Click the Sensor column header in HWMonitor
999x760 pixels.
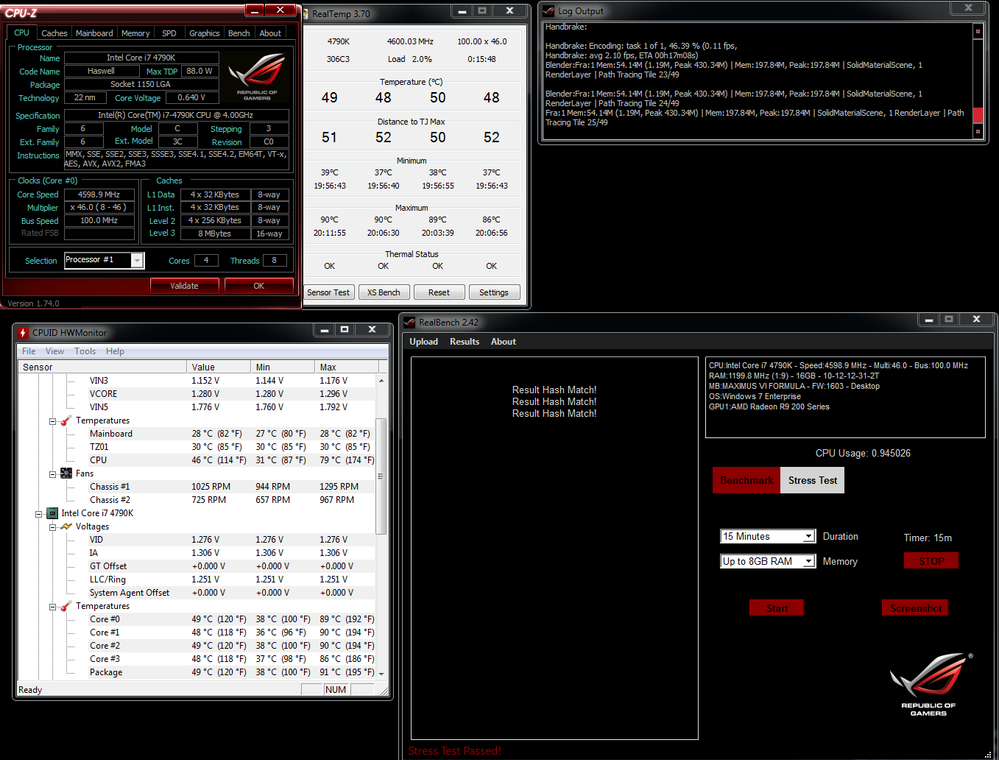tap(102, 367)
